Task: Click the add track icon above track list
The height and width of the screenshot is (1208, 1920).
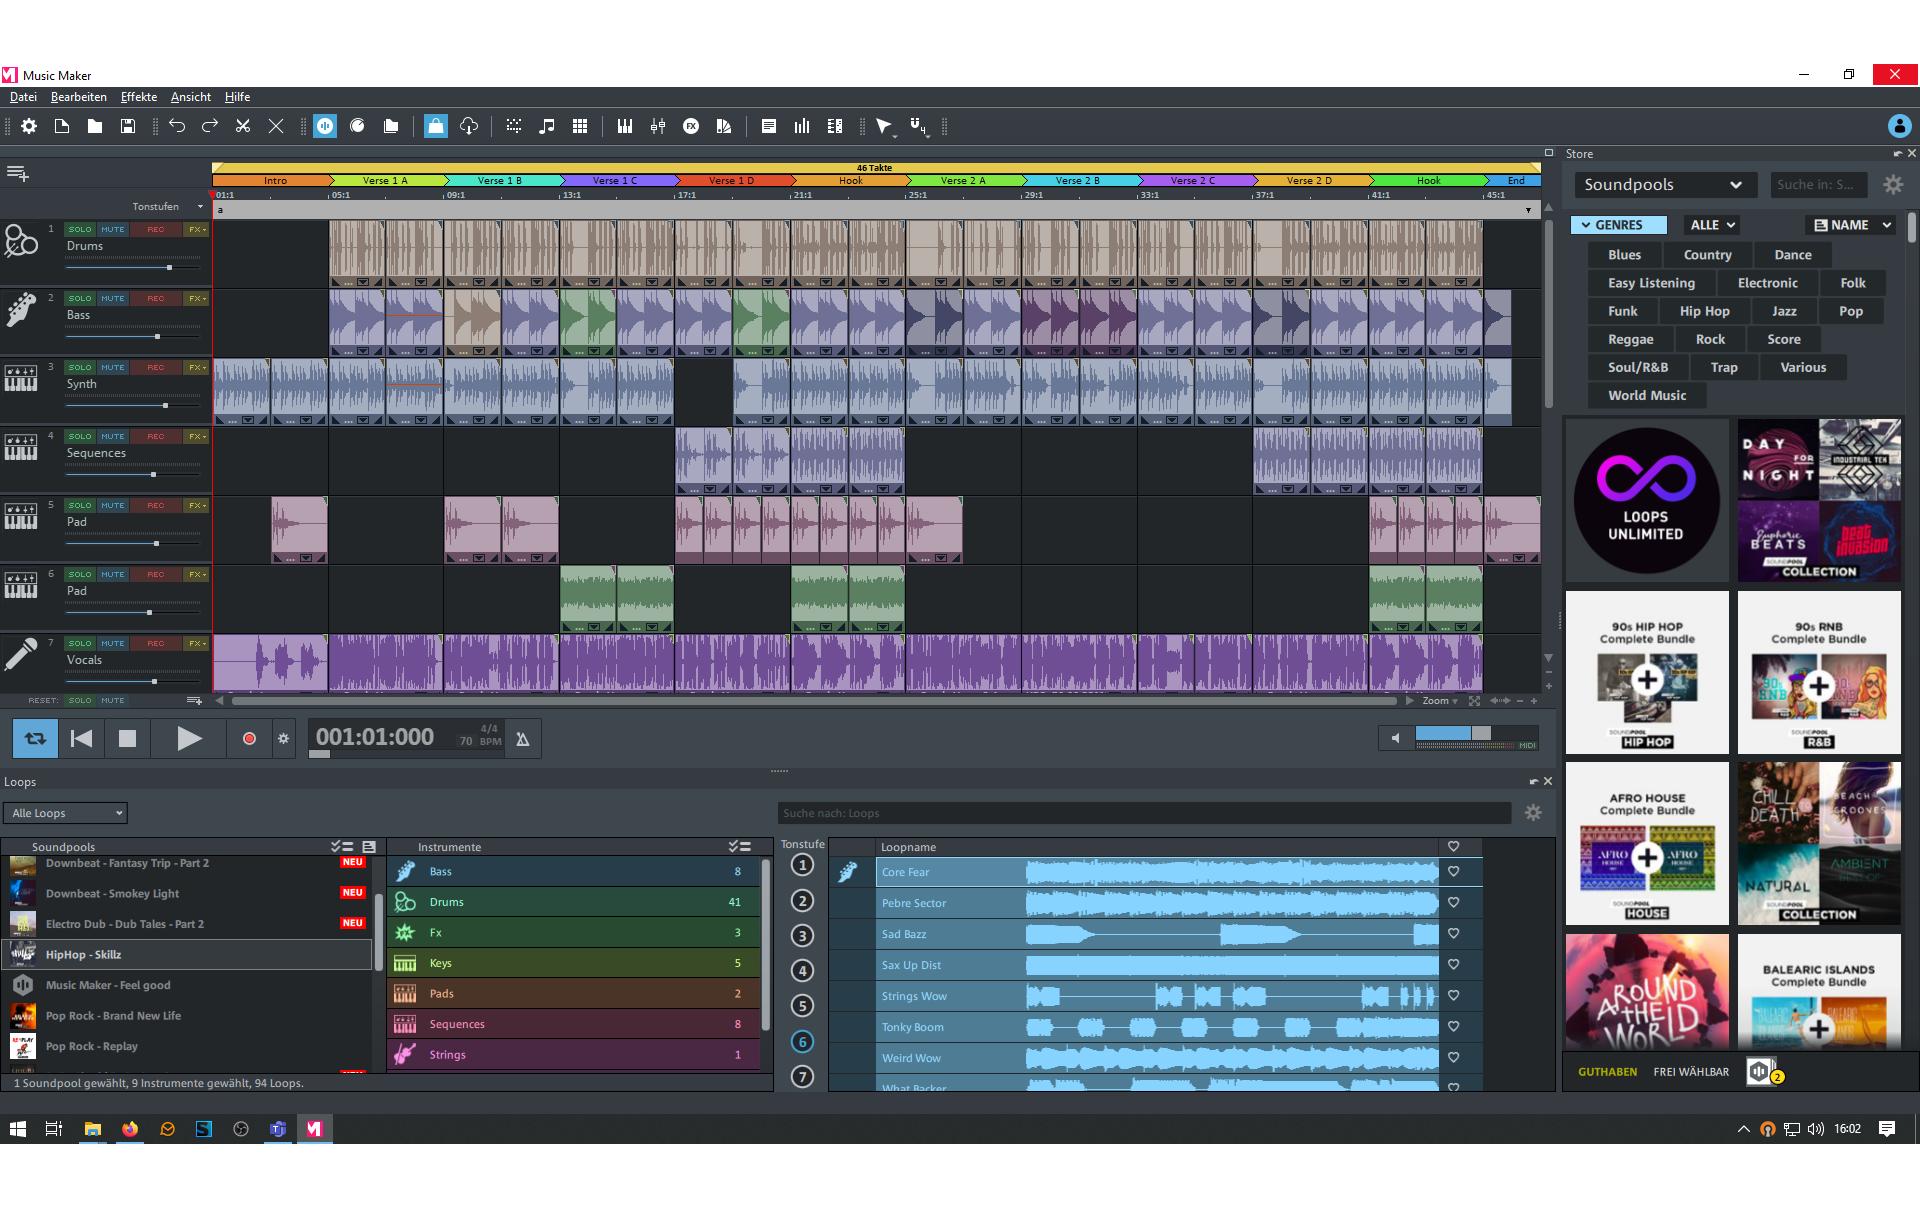Action: pyautogui.click(x=18, y=173)
